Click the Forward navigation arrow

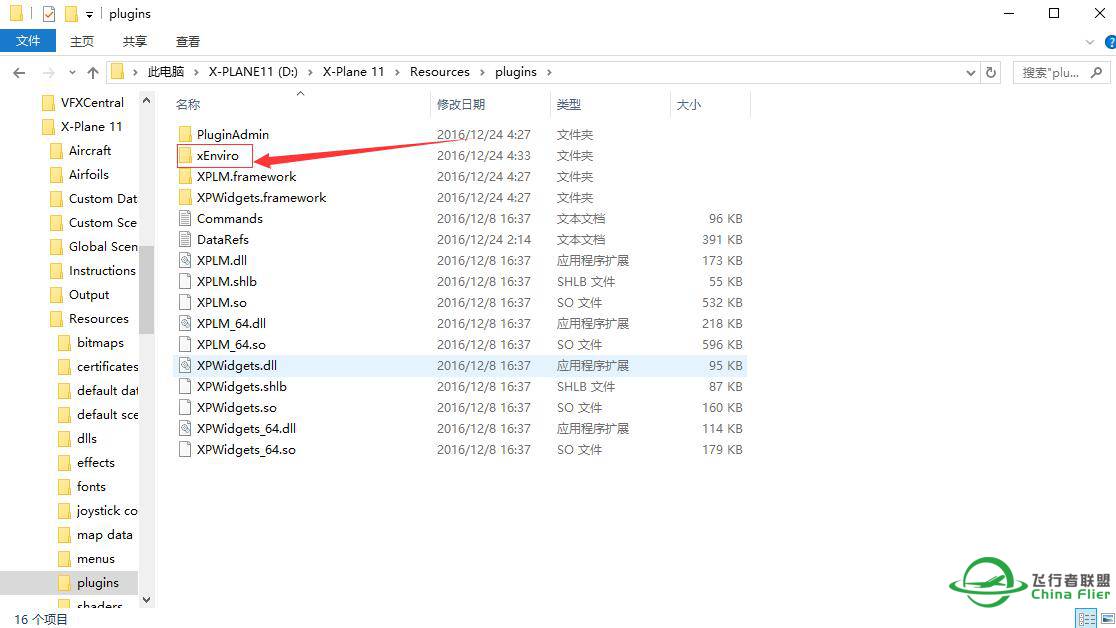48,73
